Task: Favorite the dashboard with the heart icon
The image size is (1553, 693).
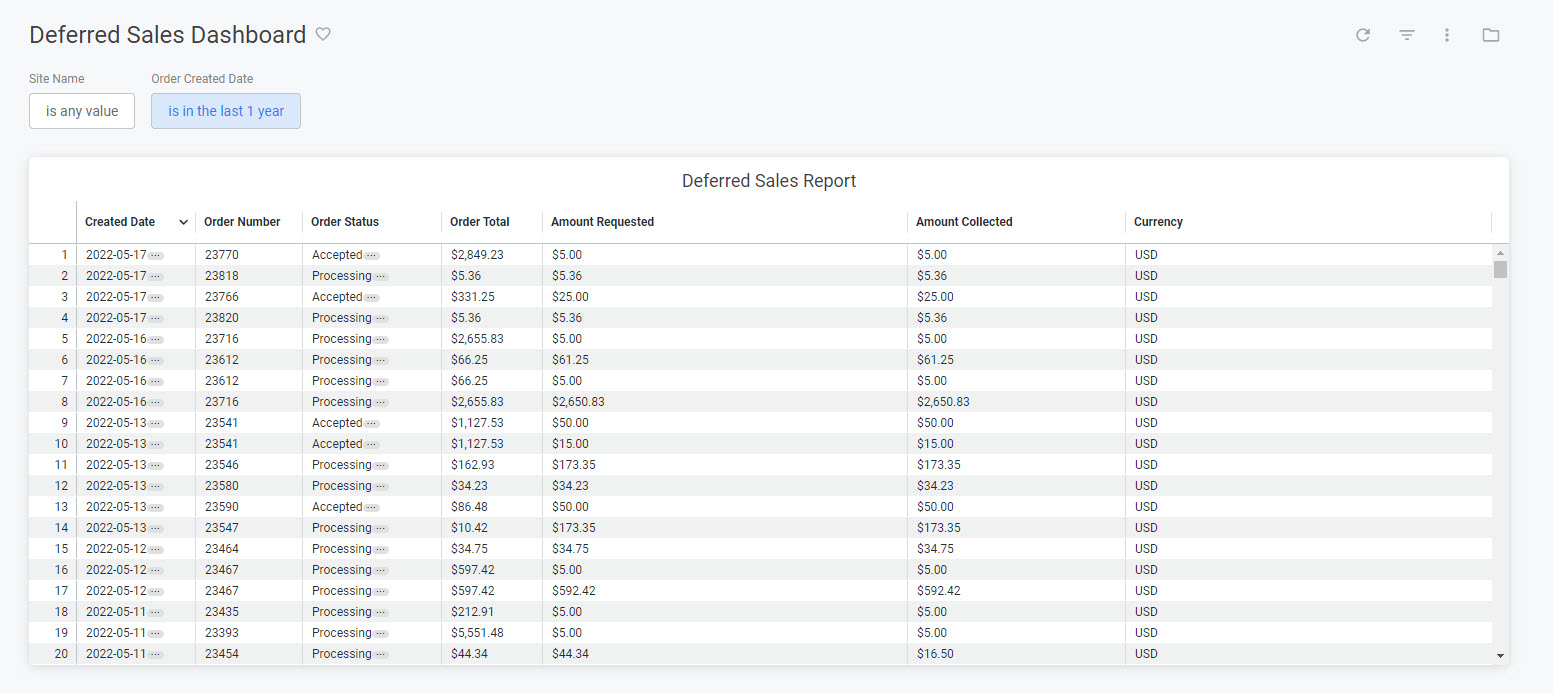Action: (x=323, y=34)
